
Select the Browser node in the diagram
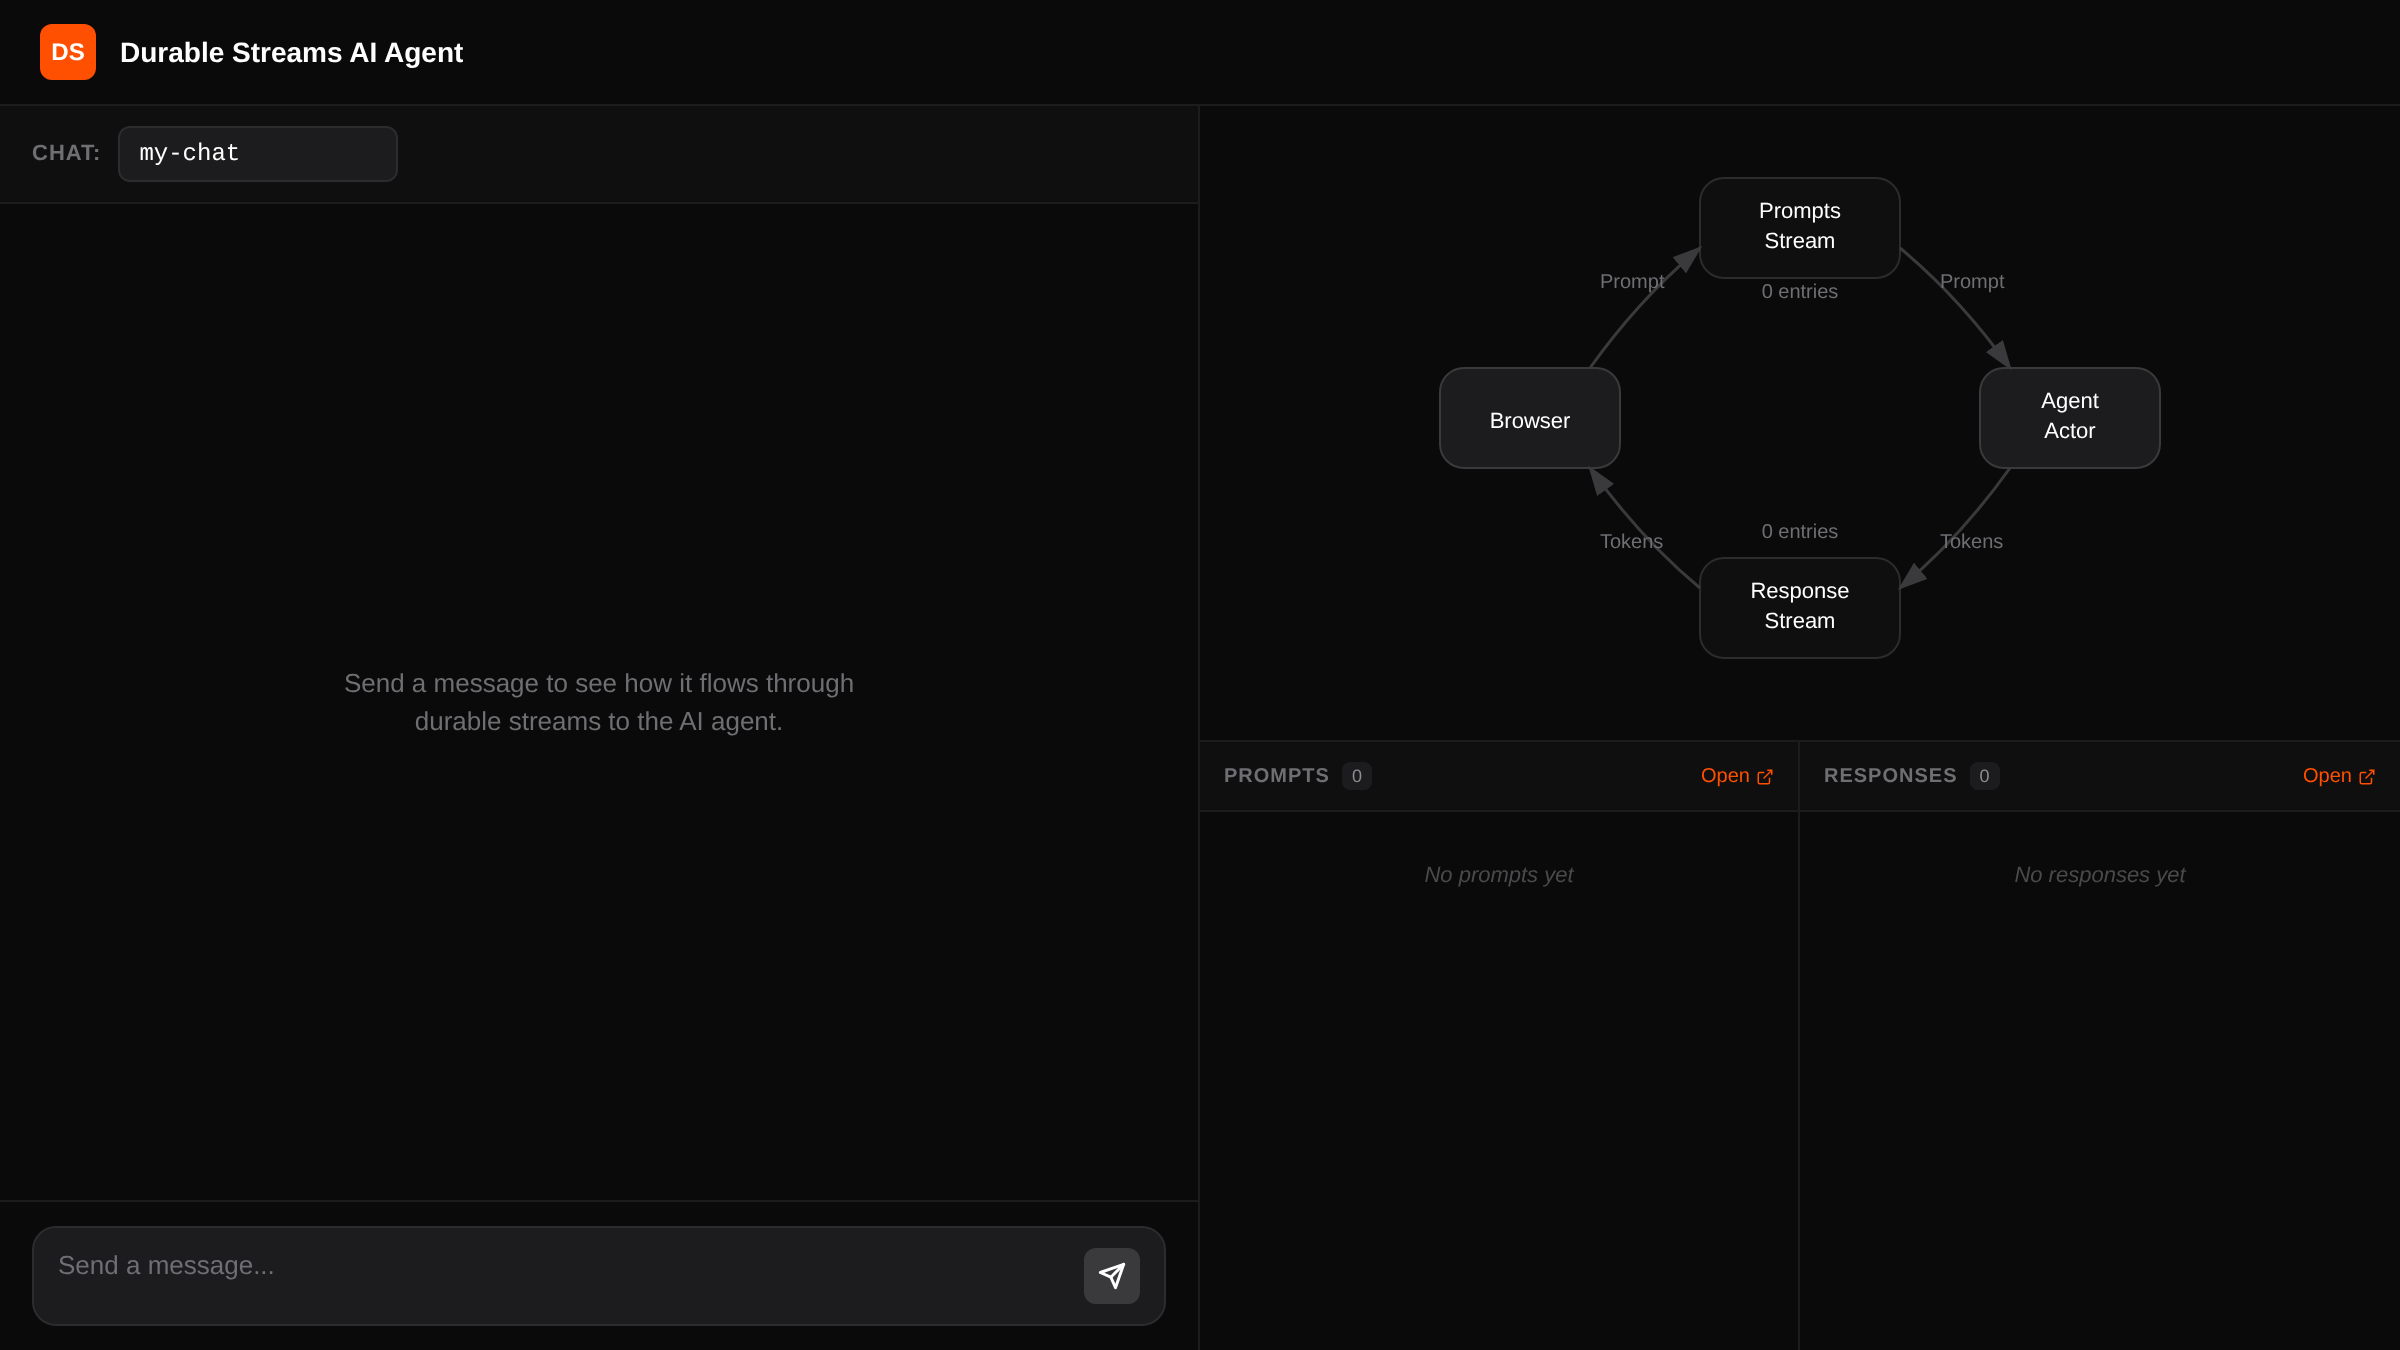click(x=1529, y=419)
